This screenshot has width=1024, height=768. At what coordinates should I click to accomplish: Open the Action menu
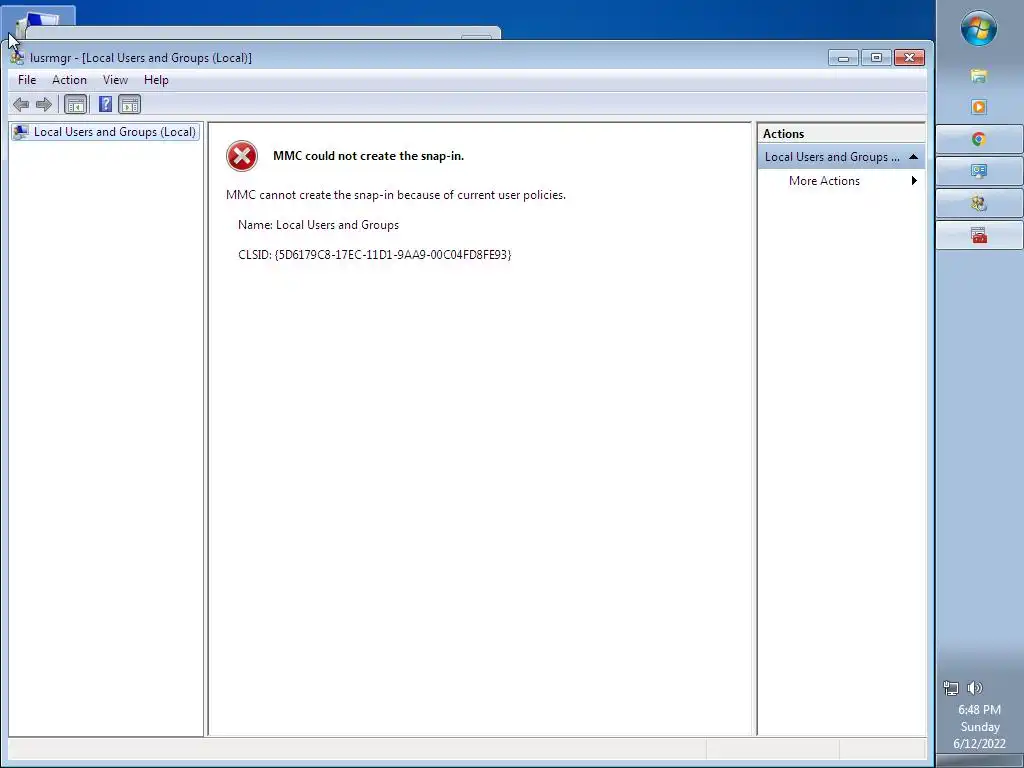[x=69, y=80]
